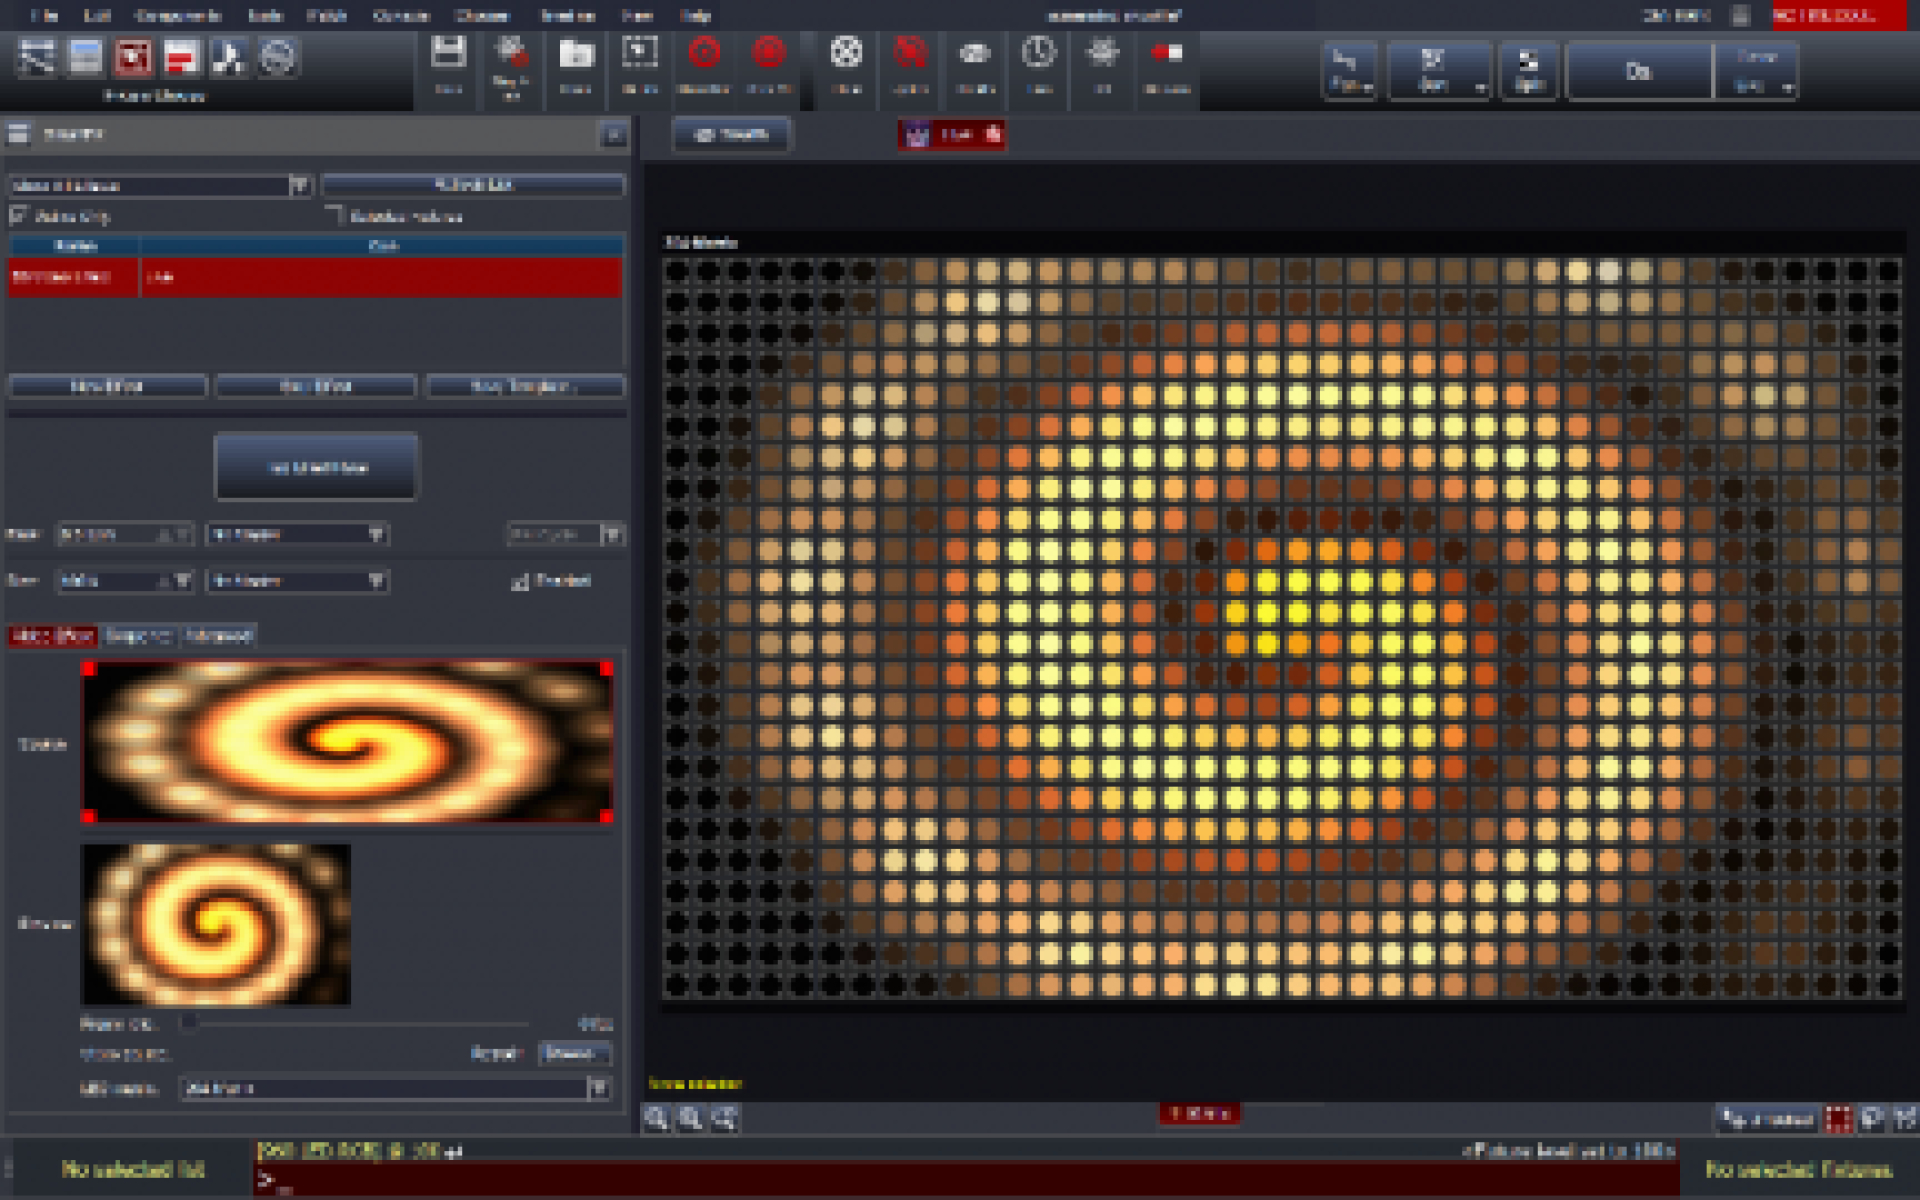Click the square frame toolbar icon

click(x=640, y=52)
